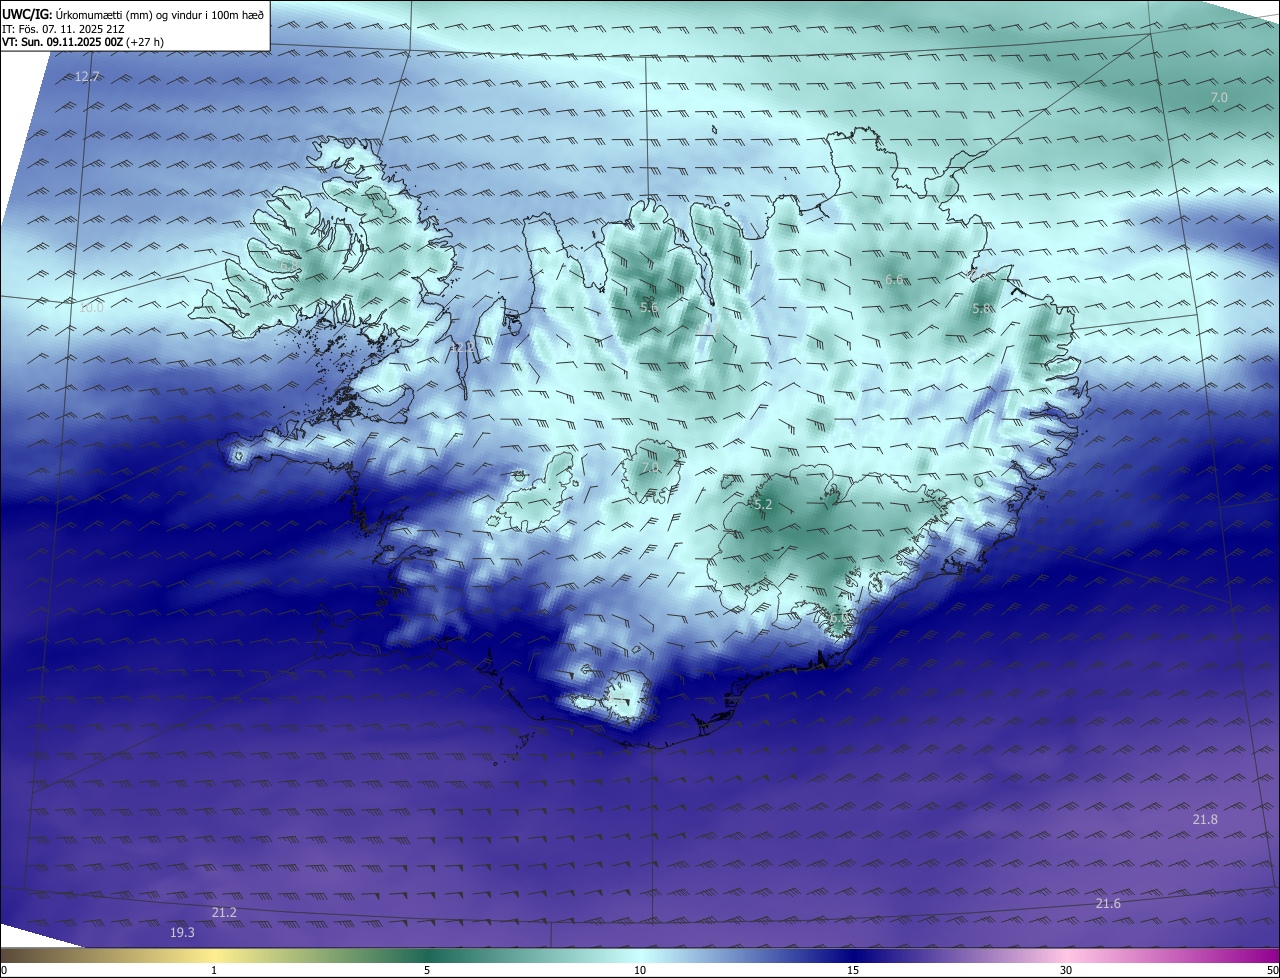Select the valid time 'VT: Sun. 09.11.2025 00Z (+27 h)'
Viewport: 1280px width, 978px height.
tap(83, 42)
